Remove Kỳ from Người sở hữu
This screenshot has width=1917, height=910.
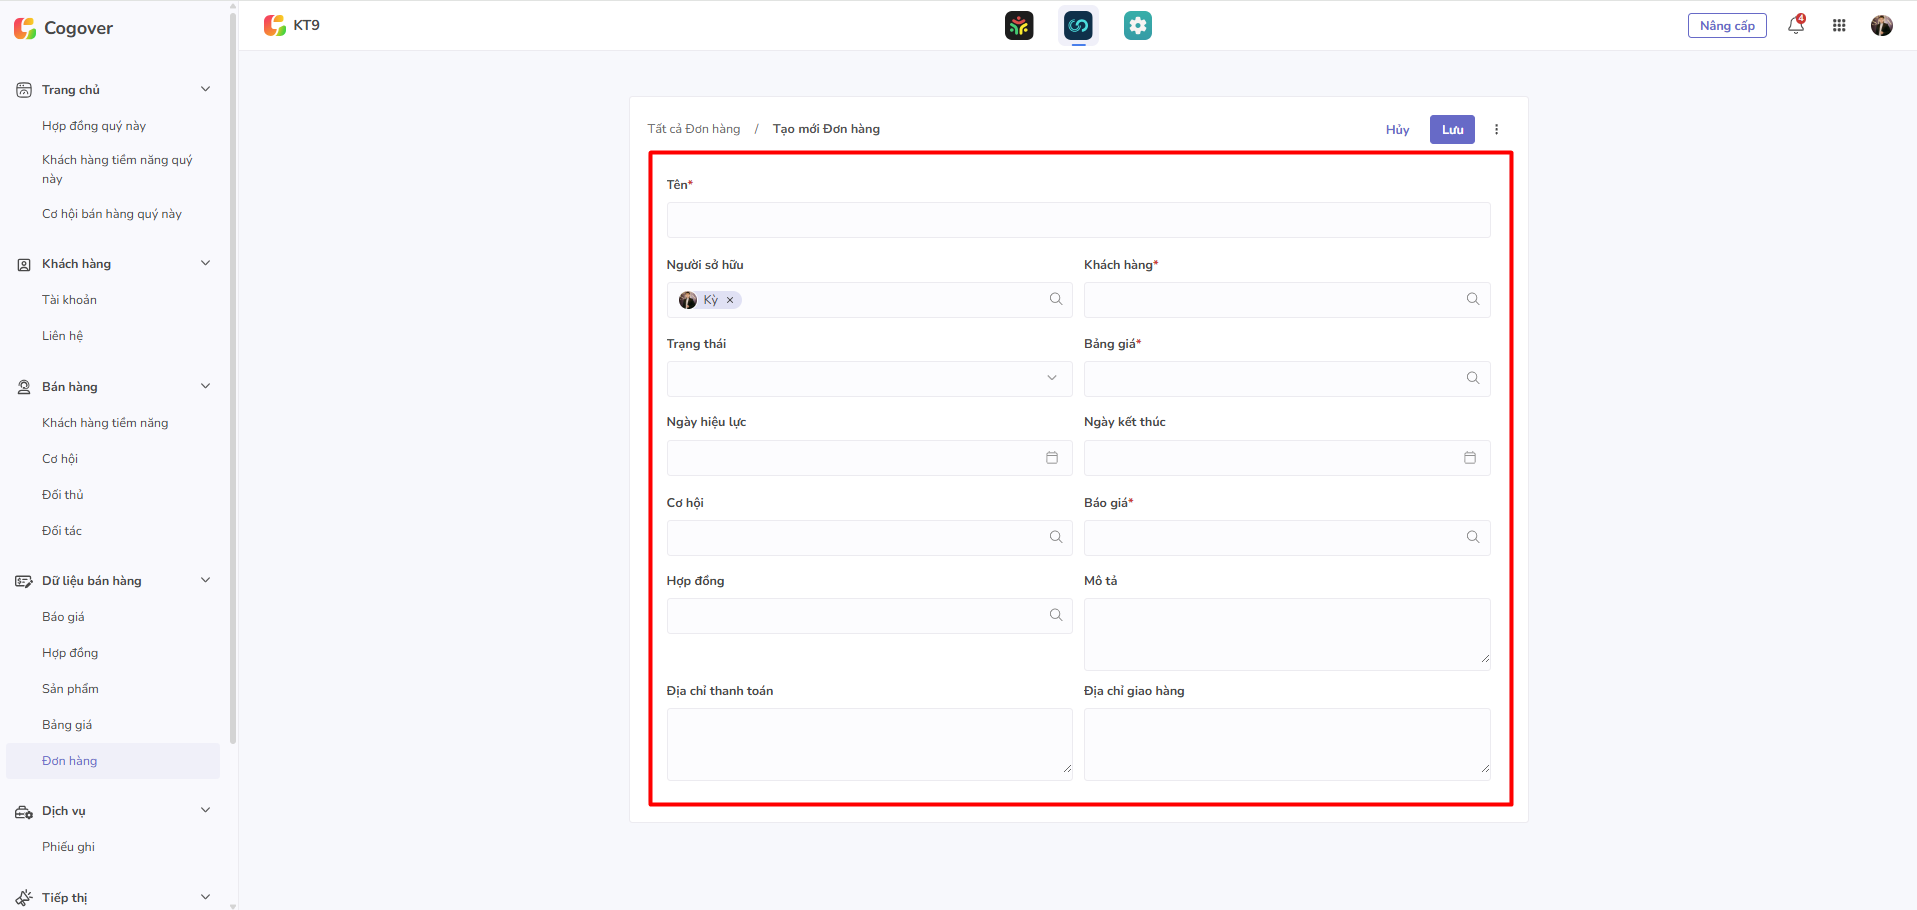point(730,300)
